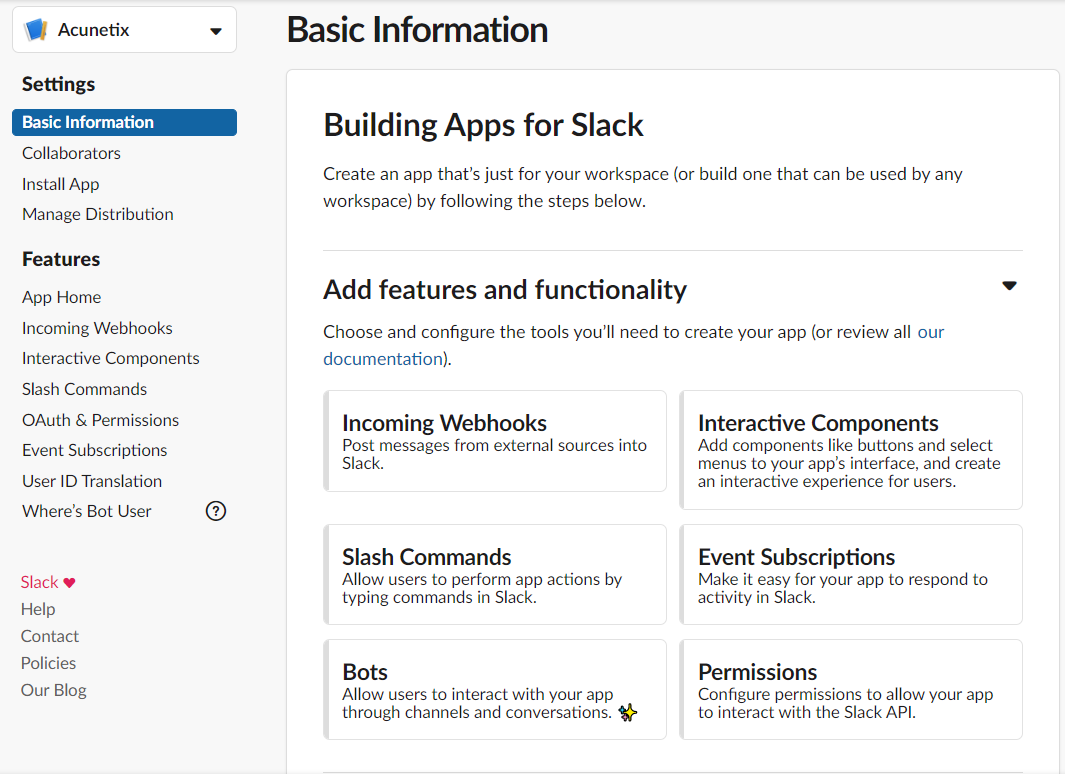This screenshot has height=774, width=1065.
Task: Click the Building Apps for Slack heading
Action: [x=483, y=126]
